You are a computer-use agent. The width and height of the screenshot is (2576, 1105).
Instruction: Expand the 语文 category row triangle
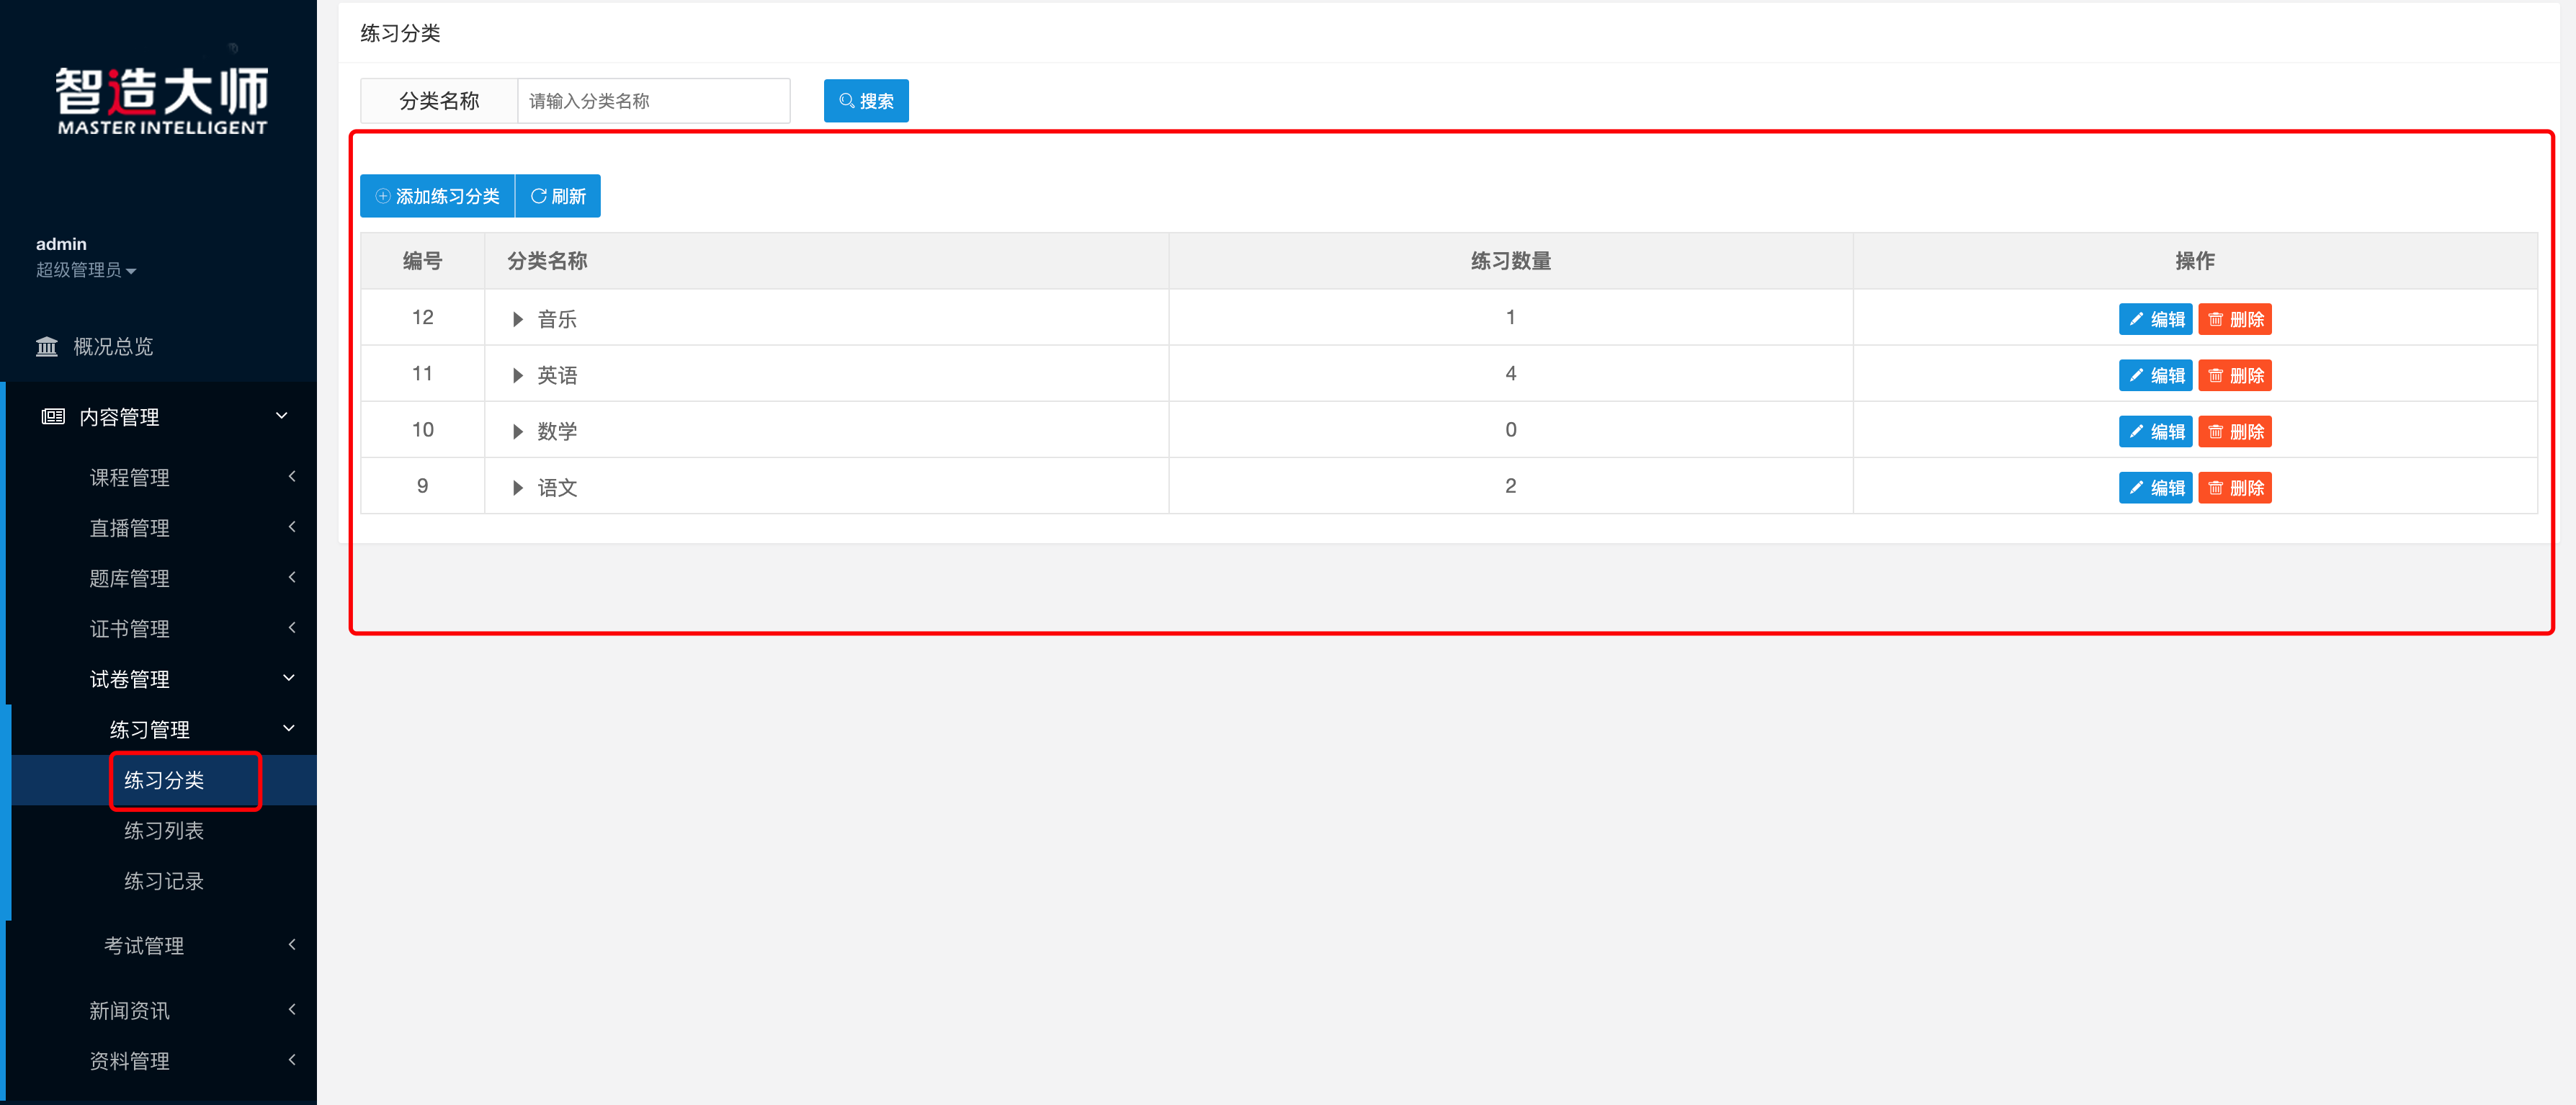click(x=517, y=487)
